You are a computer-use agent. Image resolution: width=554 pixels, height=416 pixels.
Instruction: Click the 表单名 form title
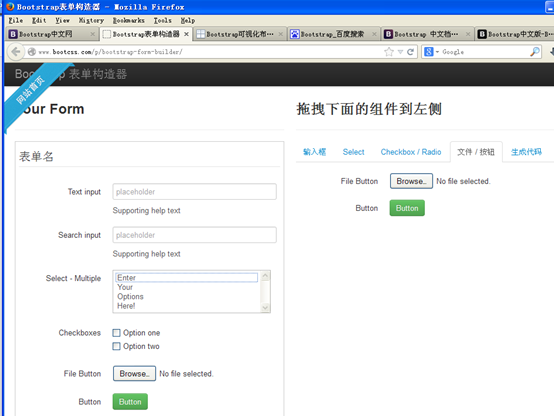[36, 157]
